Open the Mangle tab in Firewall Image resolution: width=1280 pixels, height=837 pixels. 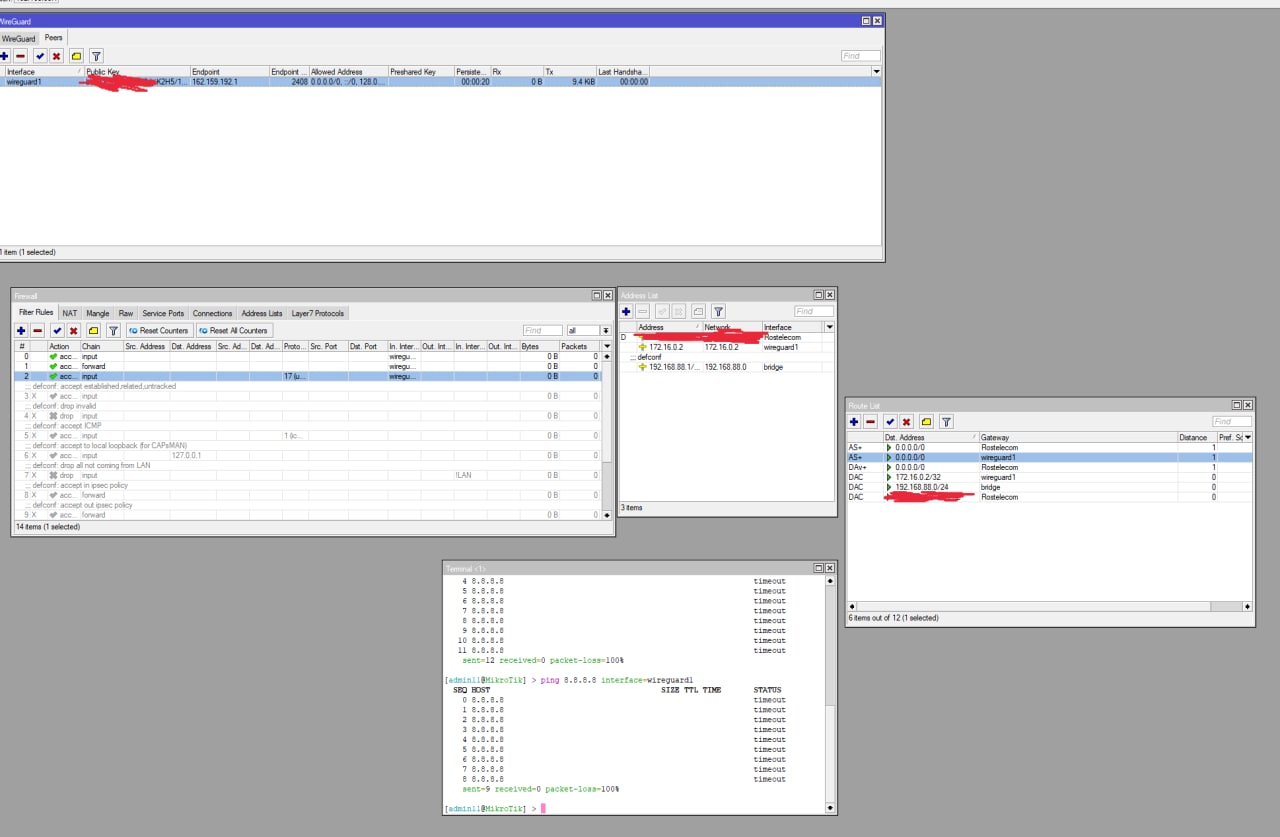(x=97, y=313)
